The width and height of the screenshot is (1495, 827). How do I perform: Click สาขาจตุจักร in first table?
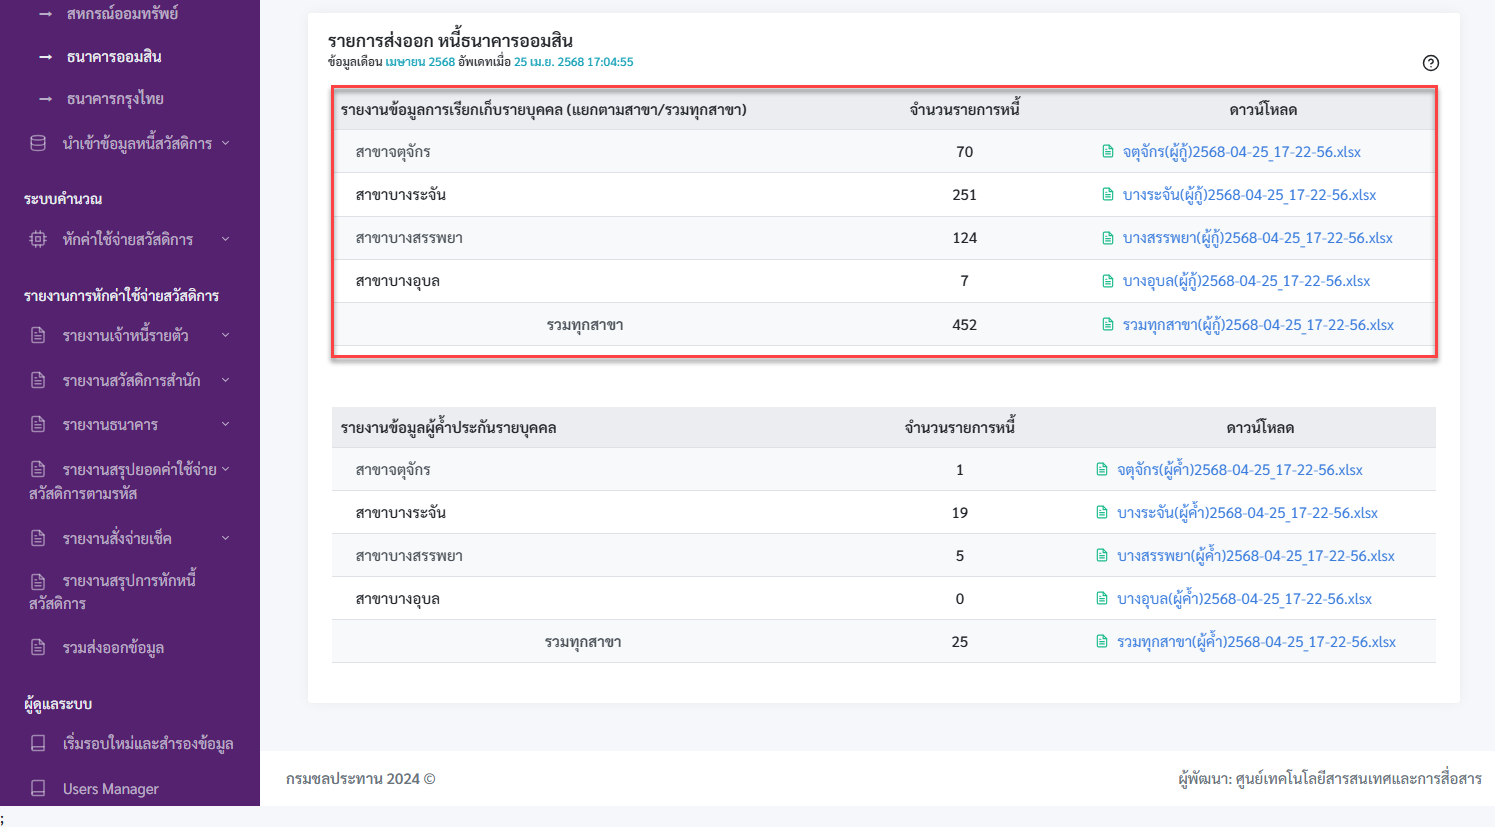[x=393, y=152]
